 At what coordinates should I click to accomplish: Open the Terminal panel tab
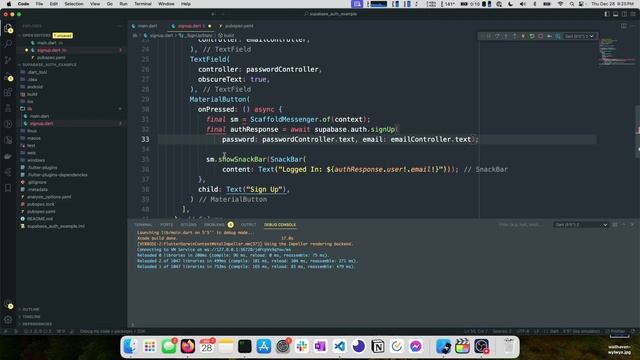tap(143, 224)
